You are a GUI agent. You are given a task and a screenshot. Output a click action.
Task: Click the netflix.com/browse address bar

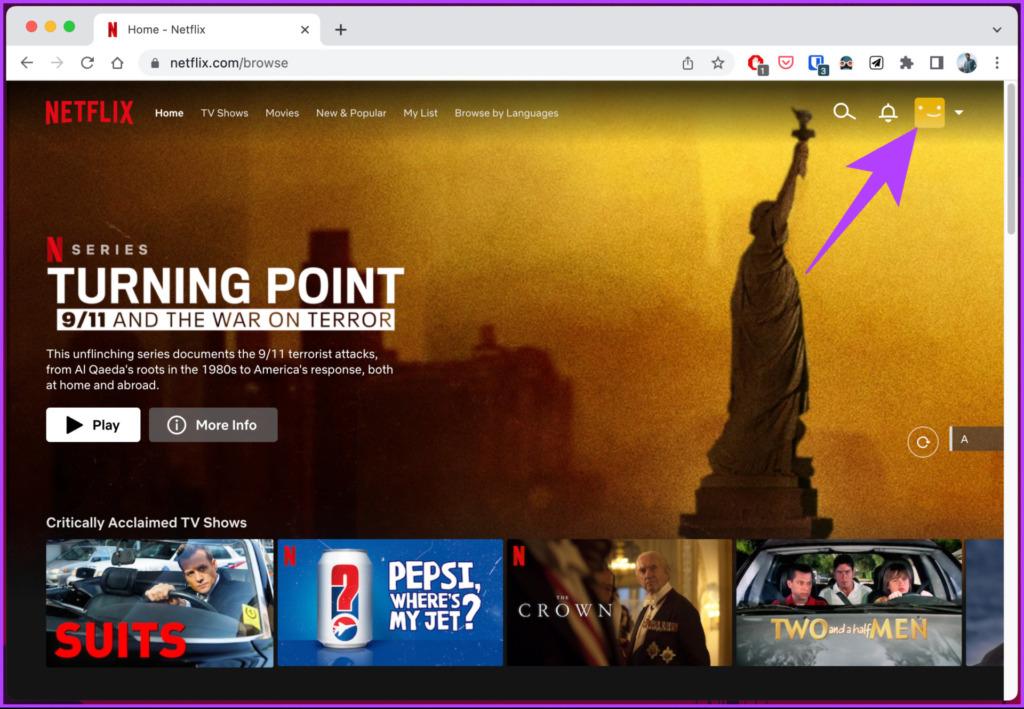pyautogui.click(x=411, y=63)
